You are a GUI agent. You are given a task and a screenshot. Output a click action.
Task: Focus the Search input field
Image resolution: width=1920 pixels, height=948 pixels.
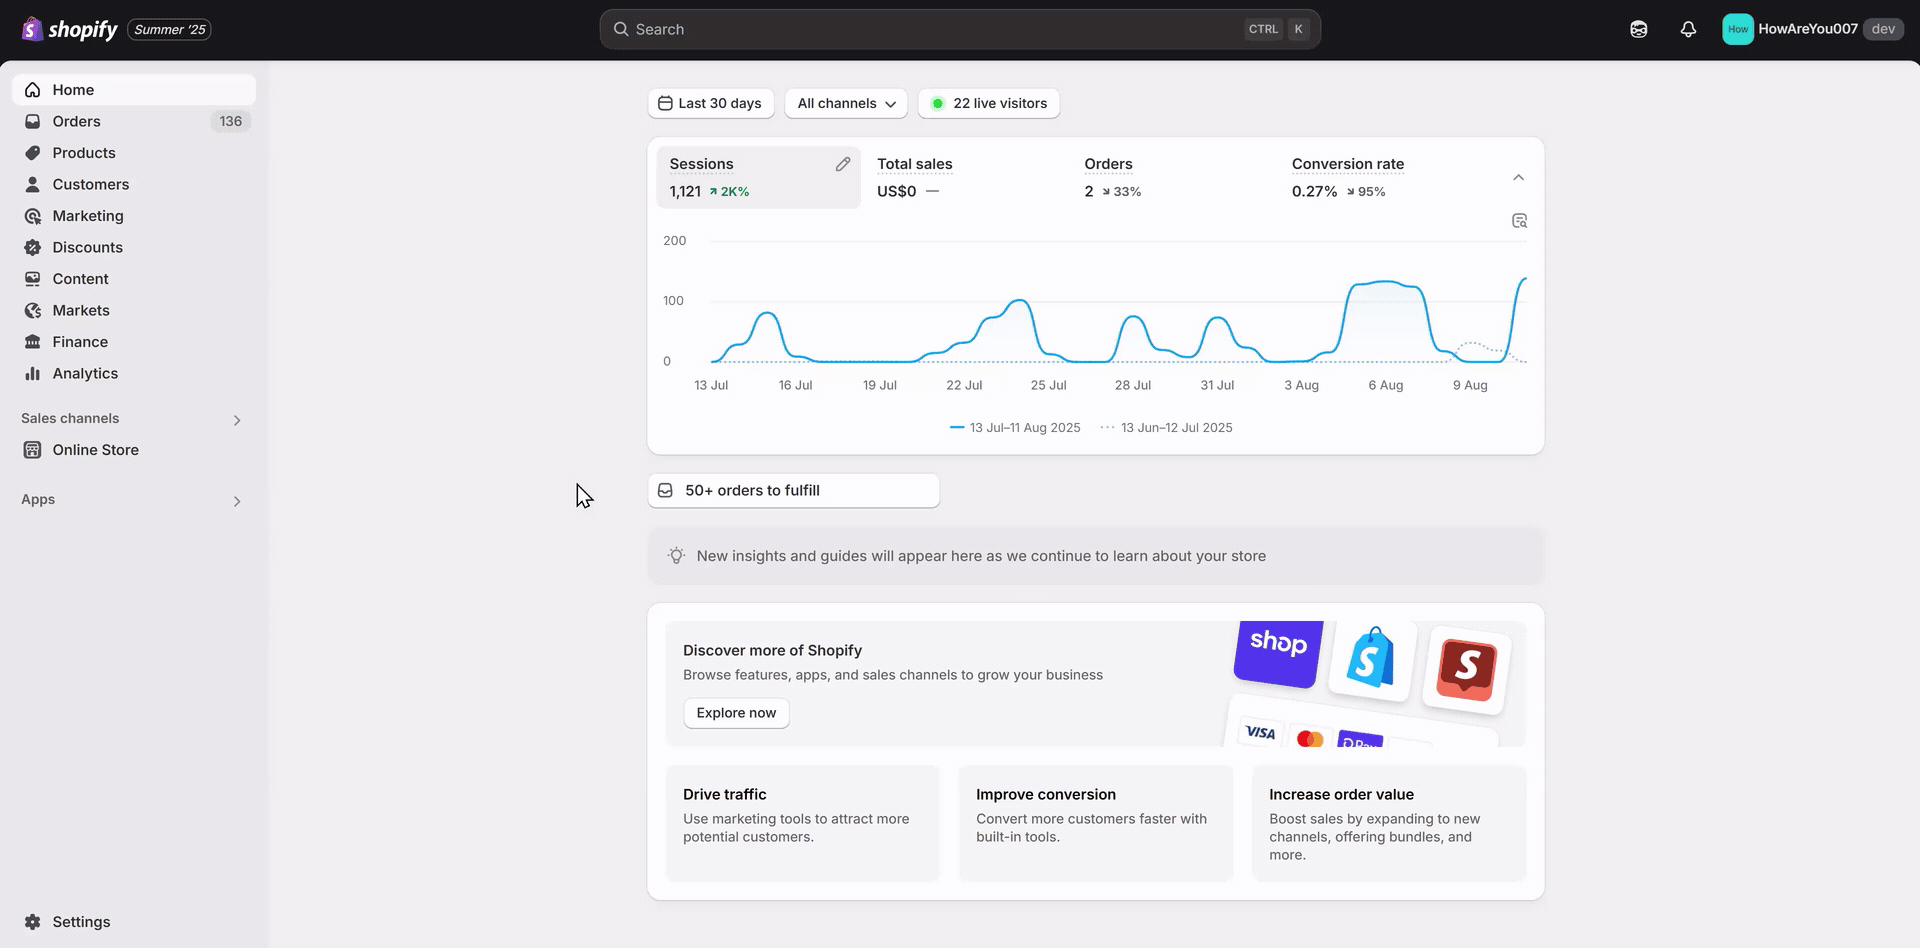pos(960,29)
